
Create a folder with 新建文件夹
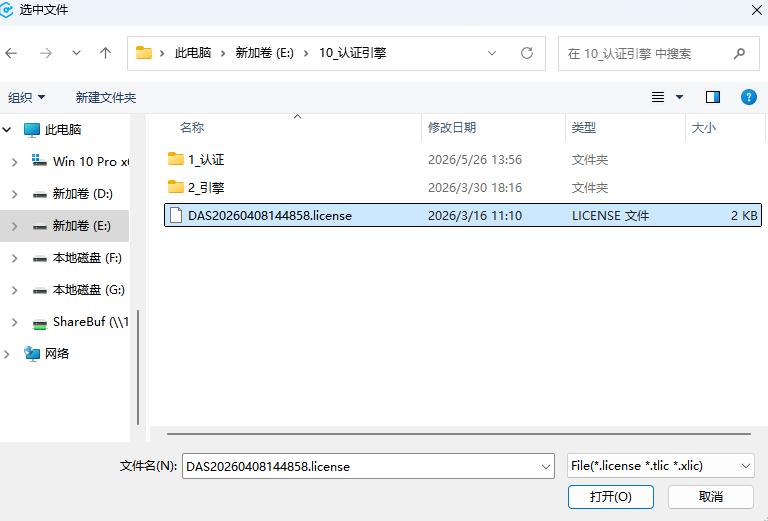tap(106, 97)
